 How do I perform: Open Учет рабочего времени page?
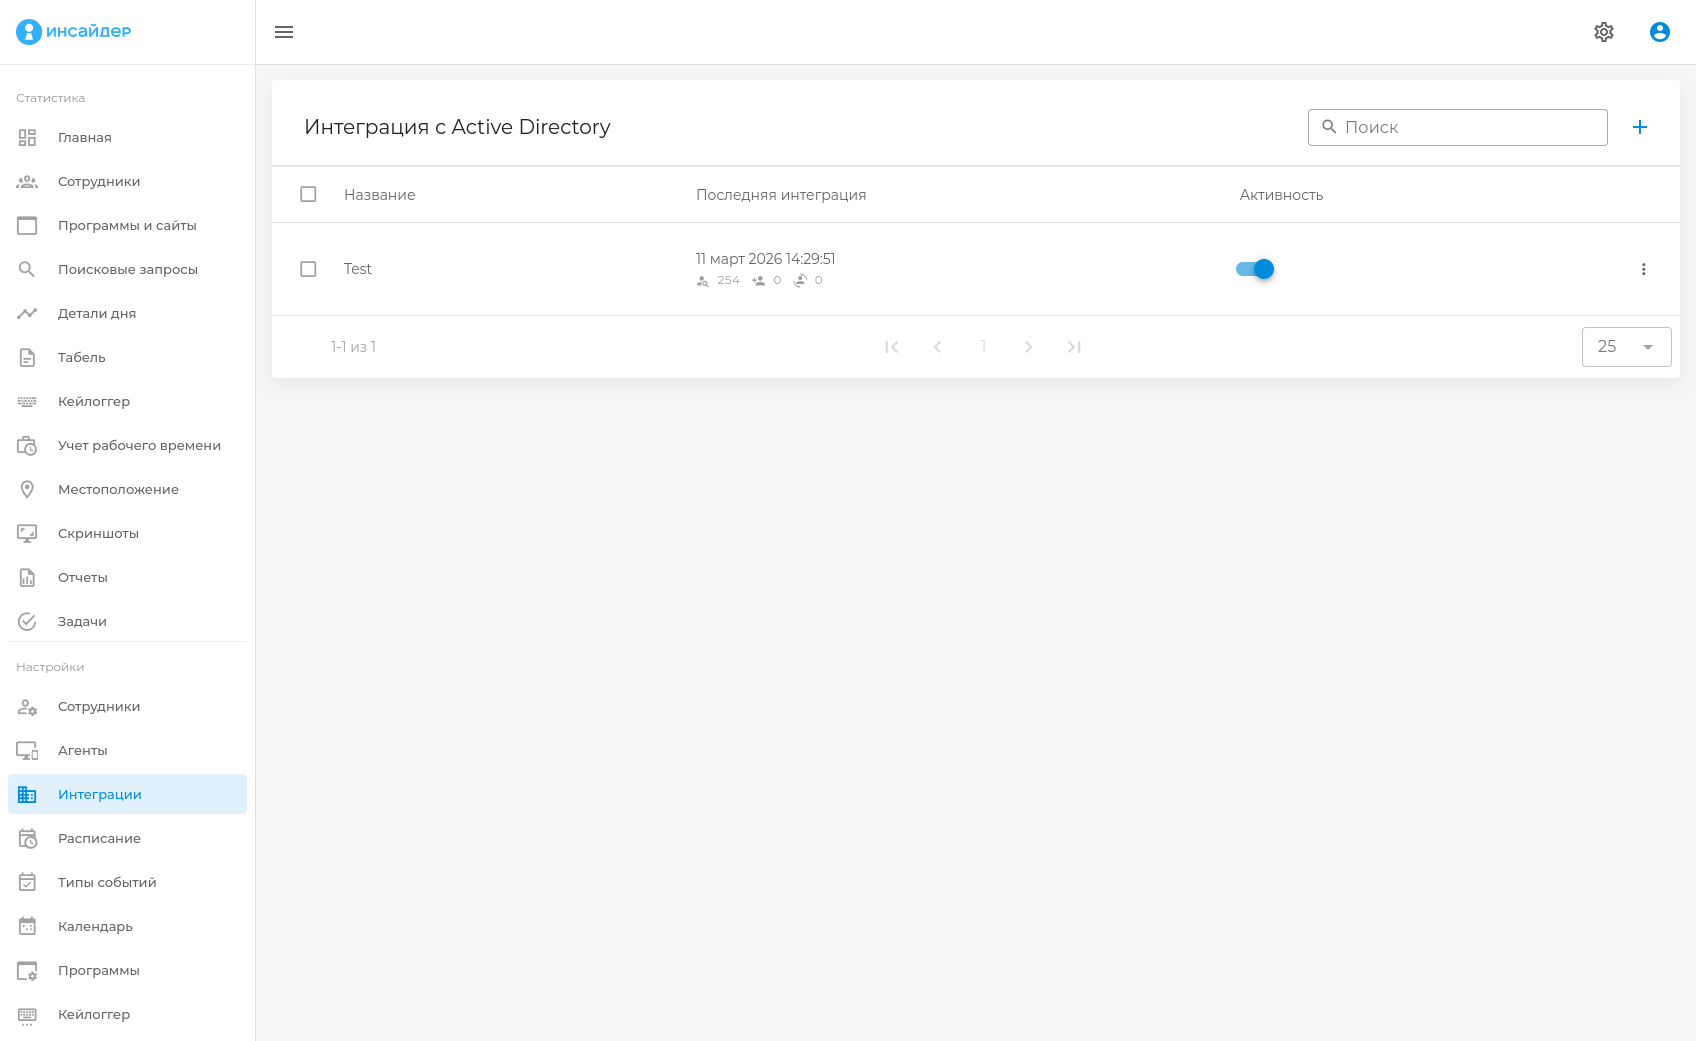click(x=139, y=445)
